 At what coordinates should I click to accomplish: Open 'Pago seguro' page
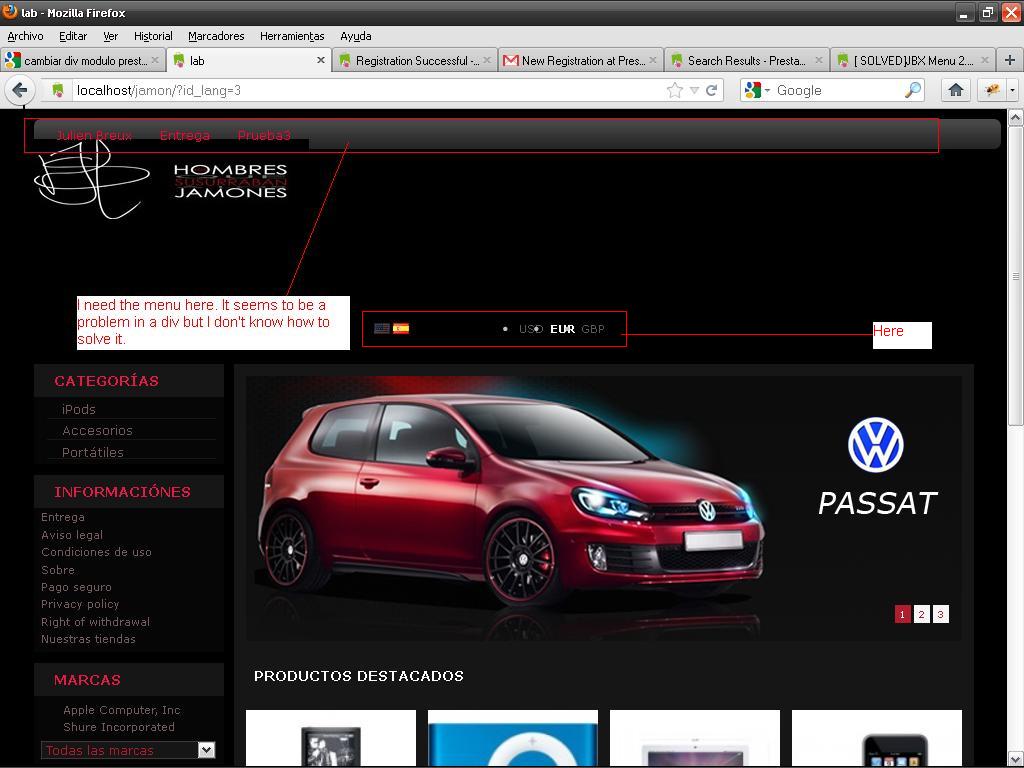pos(76,587)
